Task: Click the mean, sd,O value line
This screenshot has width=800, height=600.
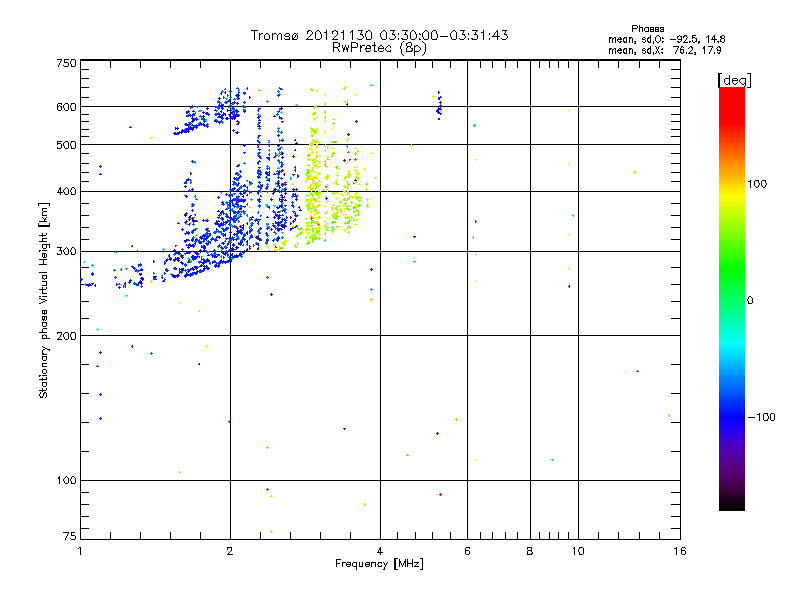Action: click(666, 39)
